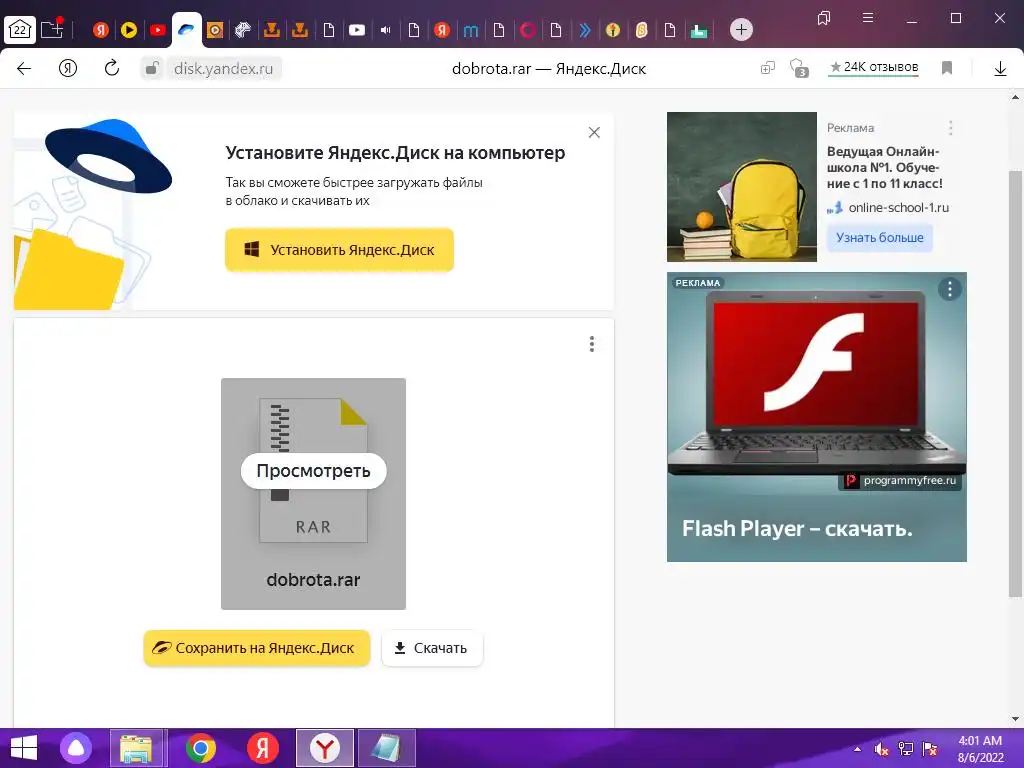Click the Yandex Browser taskbar icon

tap(325, 748)
